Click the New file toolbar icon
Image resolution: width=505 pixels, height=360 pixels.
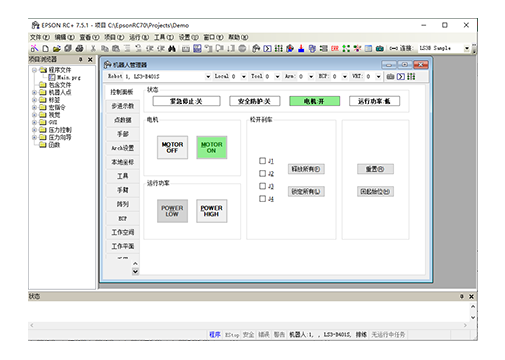(x=45, y=49)
